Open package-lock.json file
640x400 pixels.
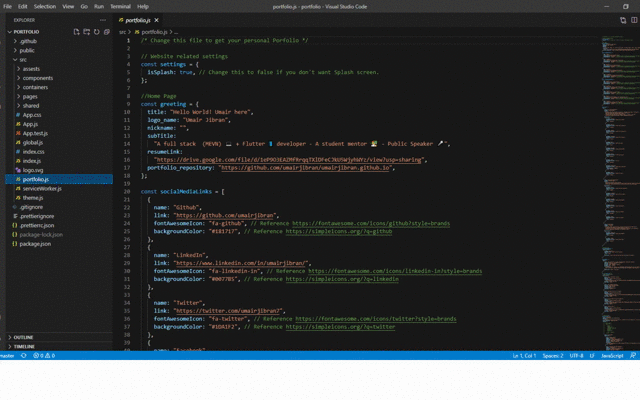[x=41, y=235]
